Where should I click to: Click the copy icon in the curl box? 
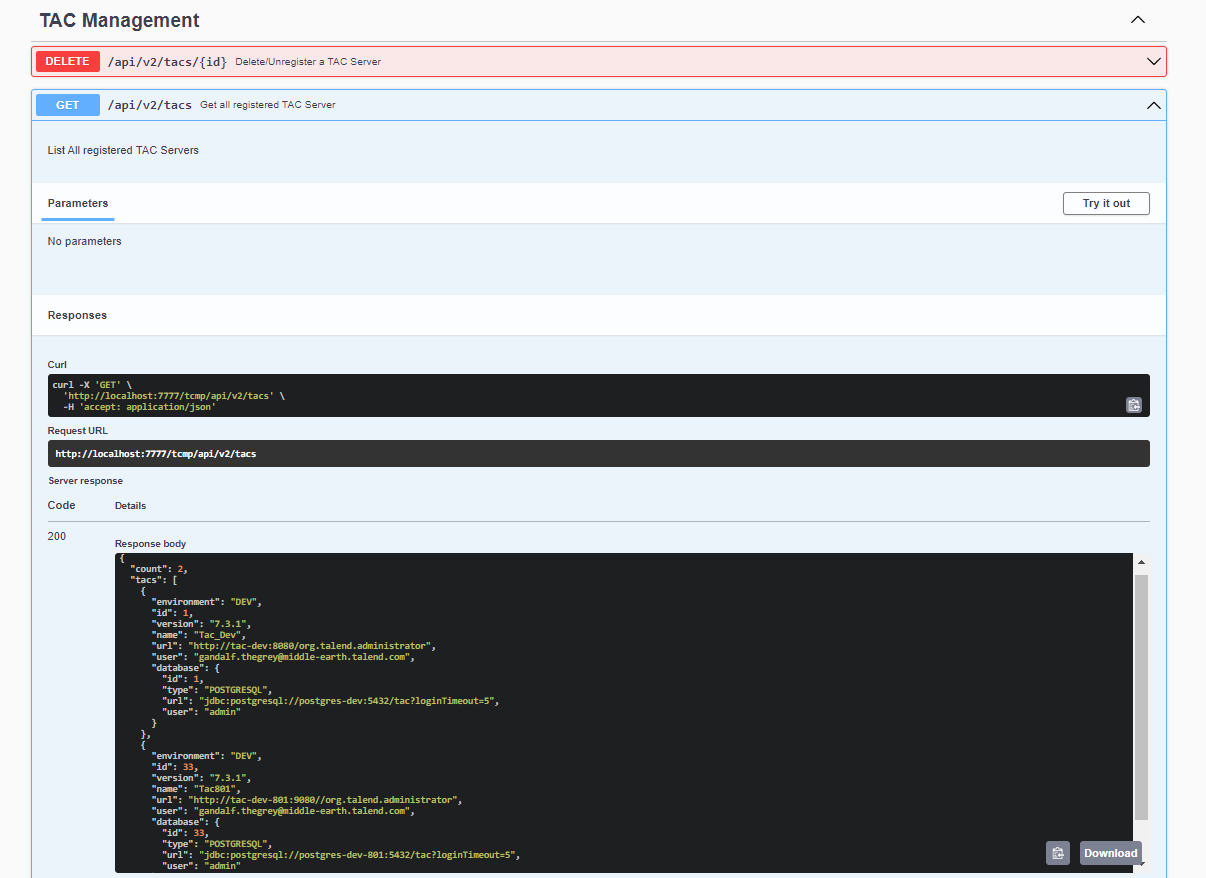1133,405
